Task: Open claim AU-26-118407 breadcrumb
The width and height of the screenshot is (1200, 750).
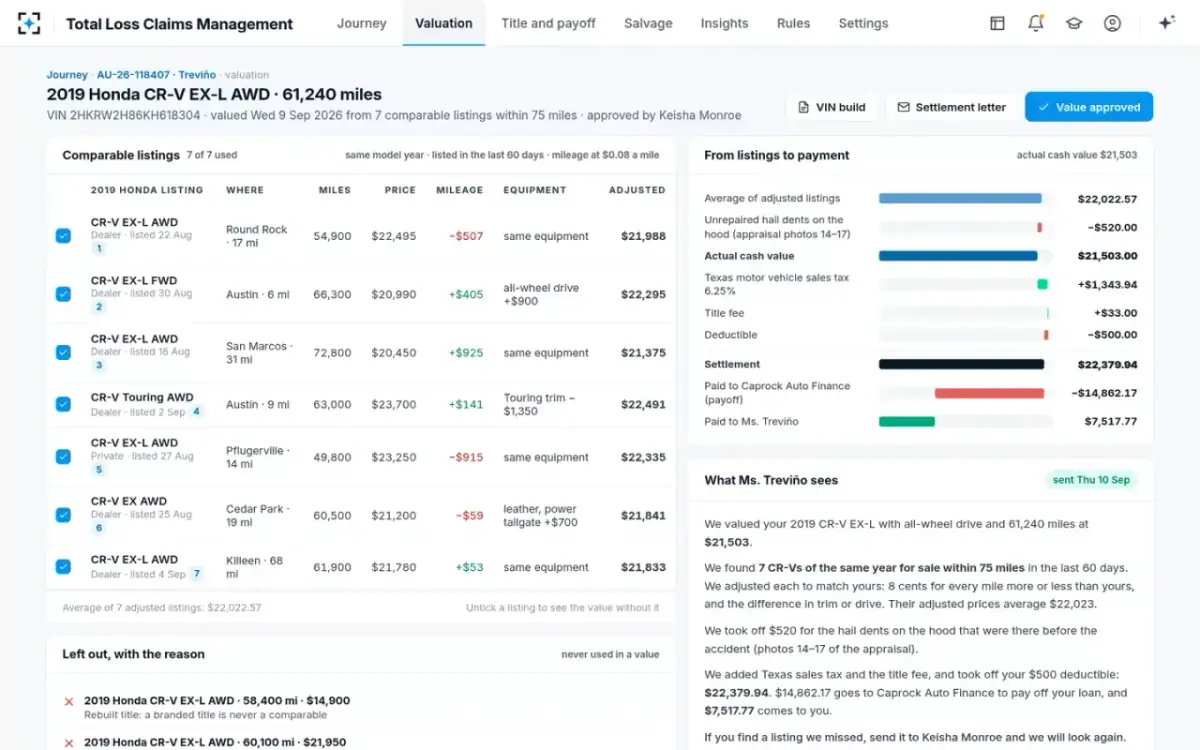Action: (x=133, y=75)
